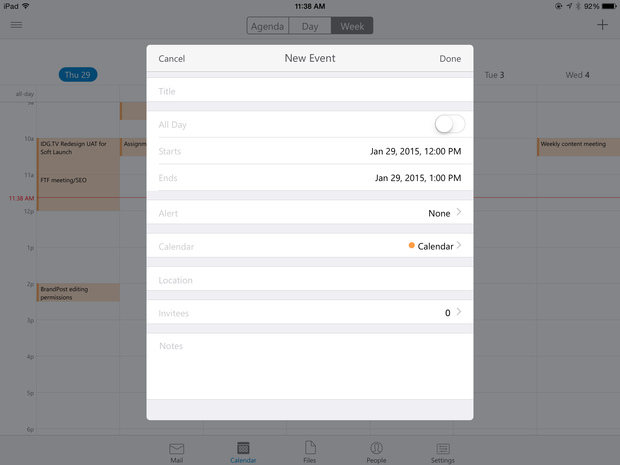This screenshot has width=620, height=465.
Task: Switch to Agenda view
Action: coord(268,26)
